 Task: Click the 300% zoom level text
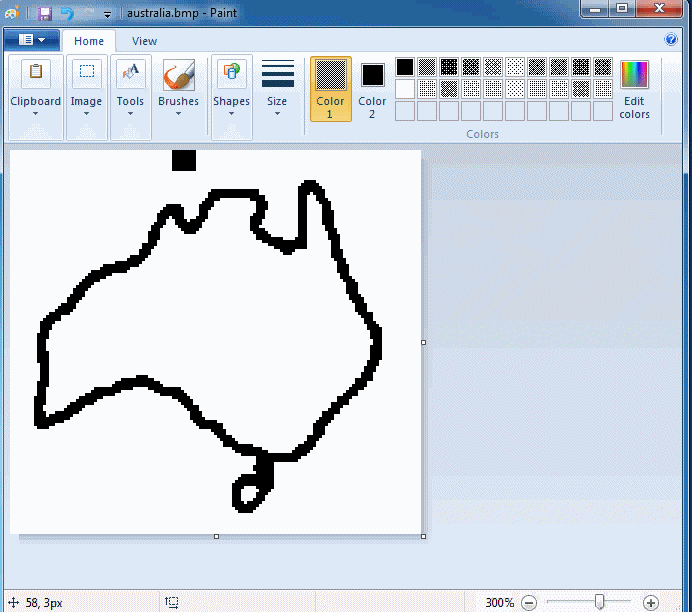tap(500, 602)
